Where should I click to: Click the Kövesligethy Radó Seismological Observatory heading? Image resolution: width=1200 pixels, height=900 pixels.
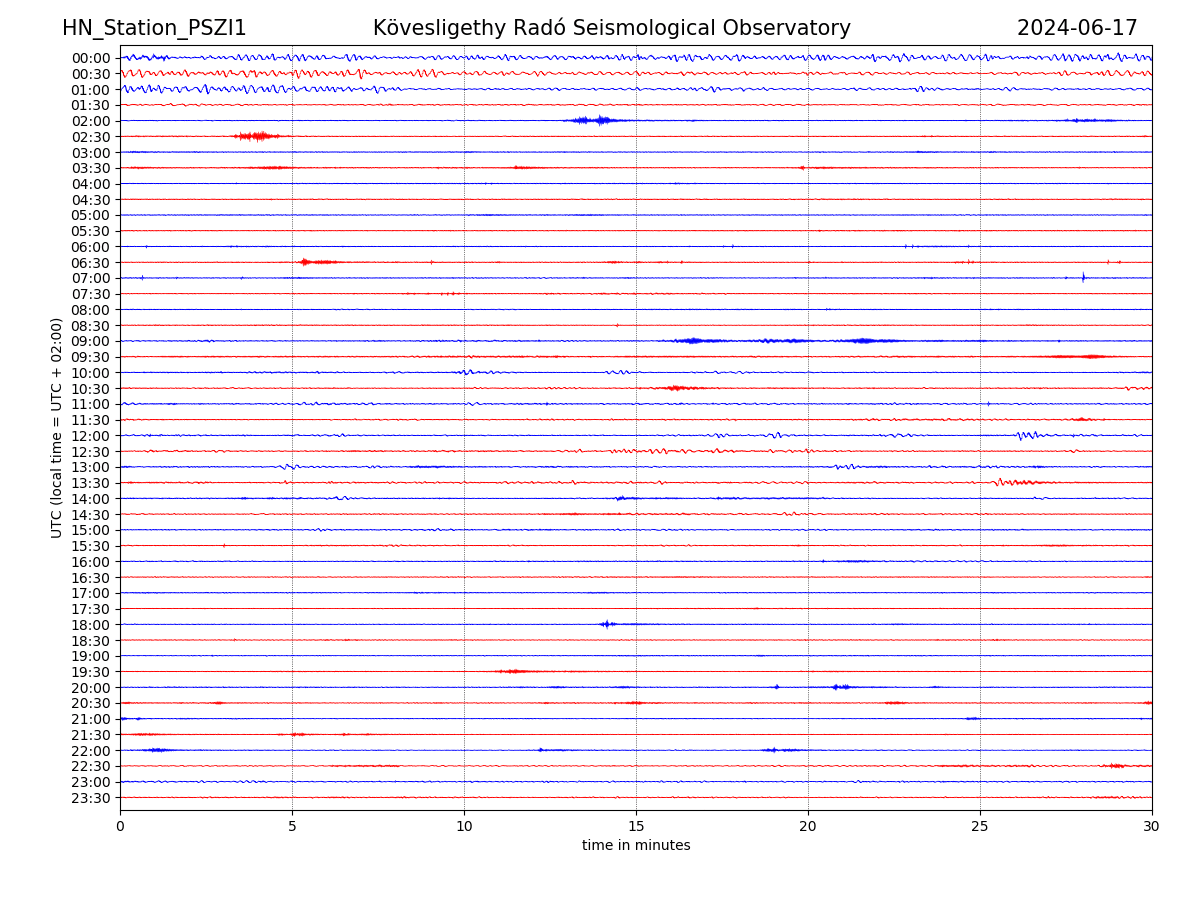tap(611, 28)
